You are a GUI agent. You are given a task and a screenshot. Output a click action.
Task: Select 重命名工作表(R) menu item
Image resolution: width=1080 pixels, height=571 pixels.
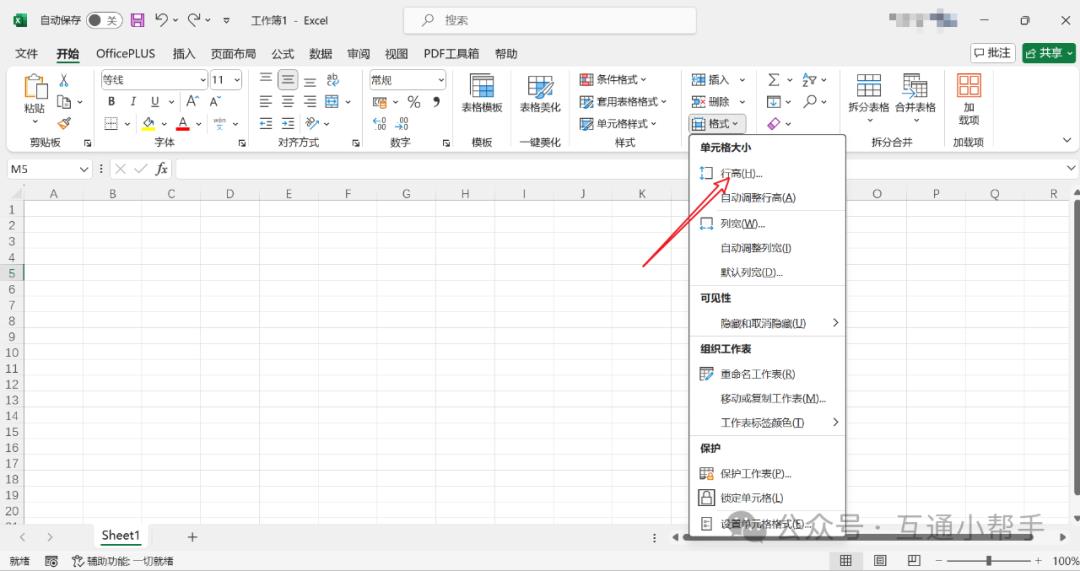(767, 373)
